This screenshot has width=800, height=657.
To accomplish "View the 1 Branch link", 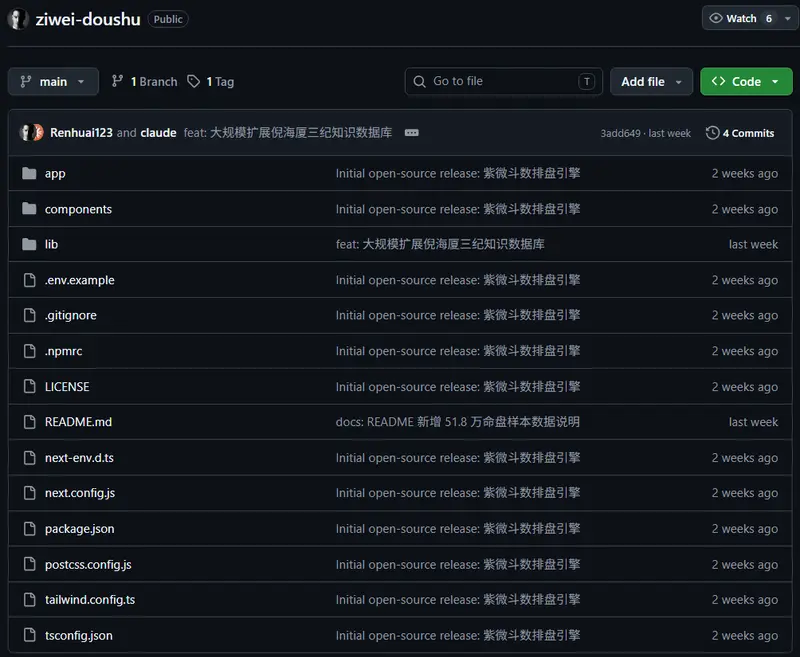I will [x=144, y=82].
